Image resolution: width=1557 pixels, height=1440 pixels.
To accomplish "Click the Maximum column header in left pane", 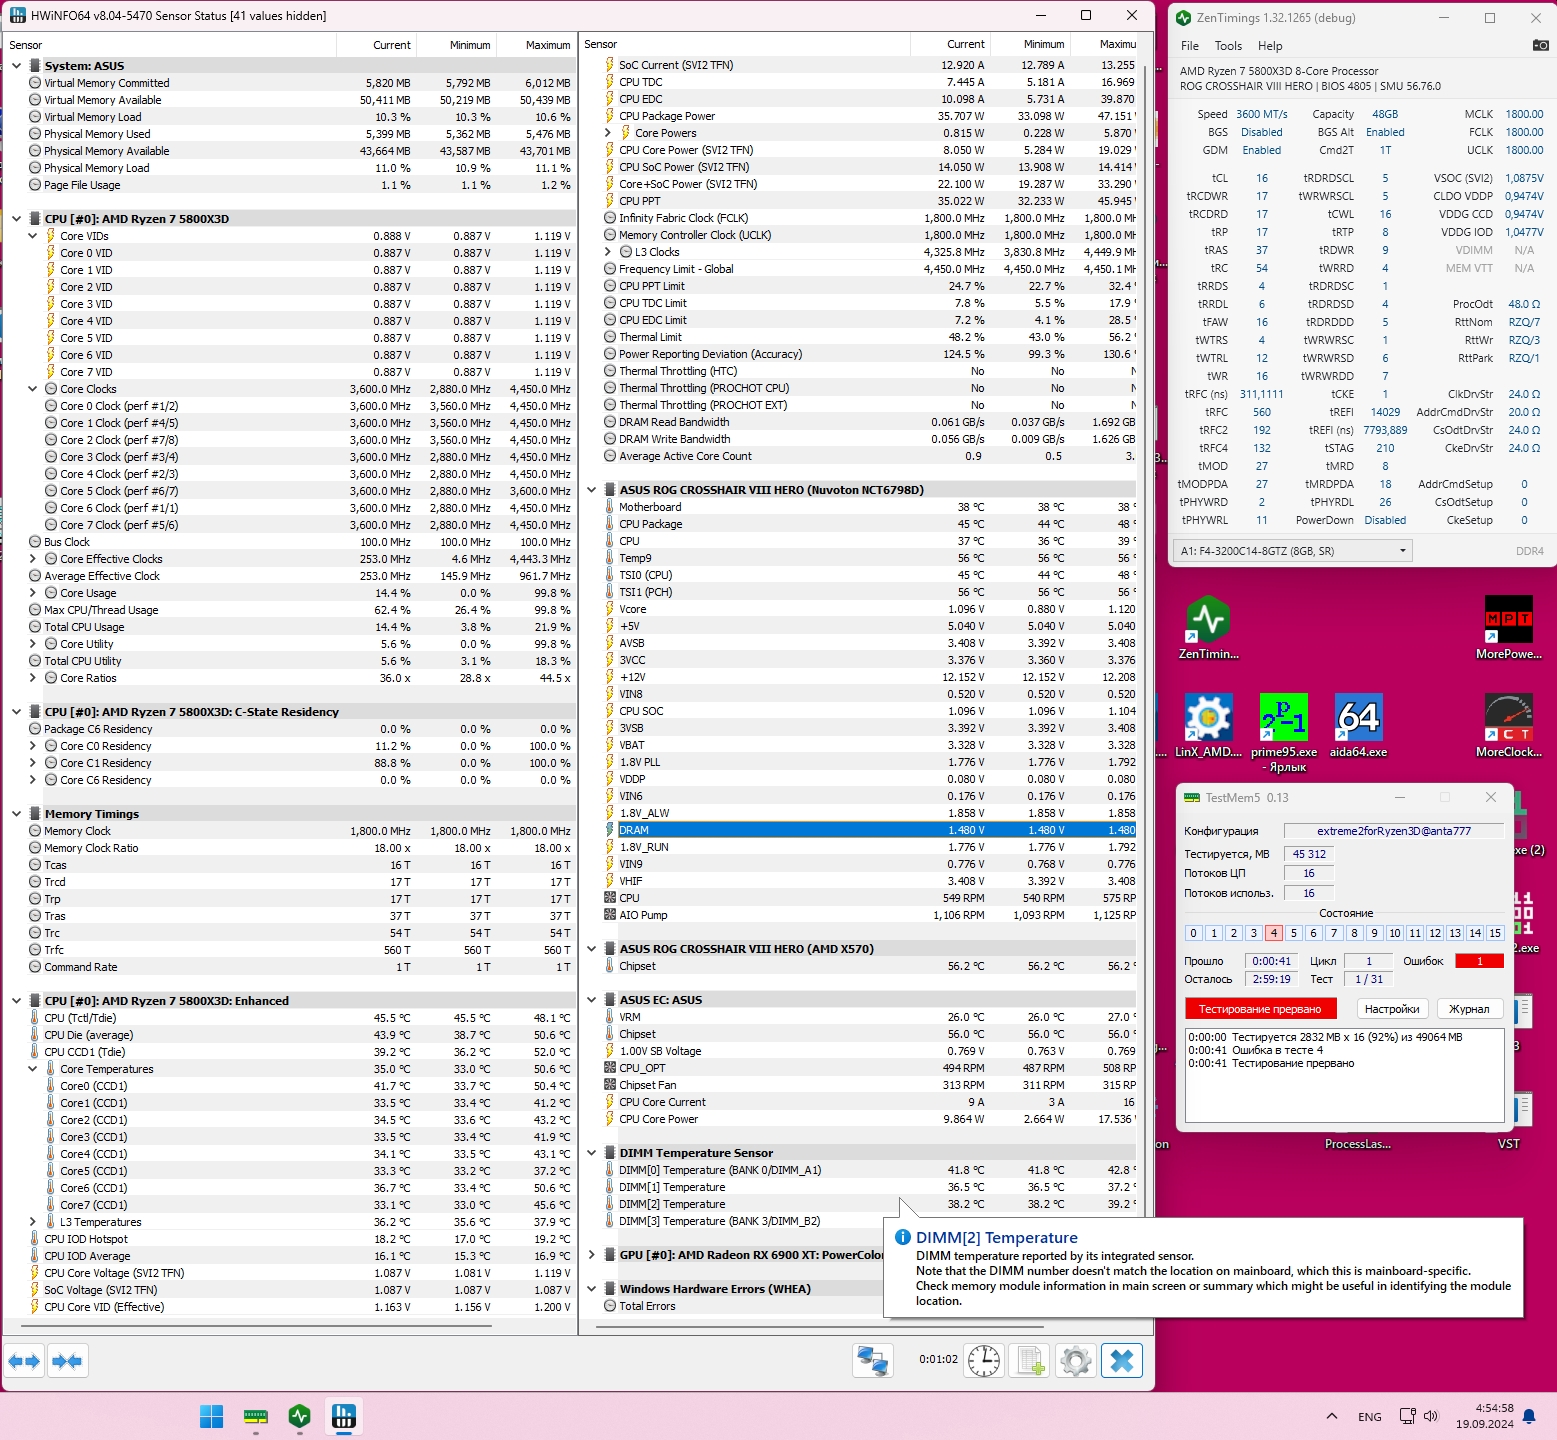I will tap(536, 45).
